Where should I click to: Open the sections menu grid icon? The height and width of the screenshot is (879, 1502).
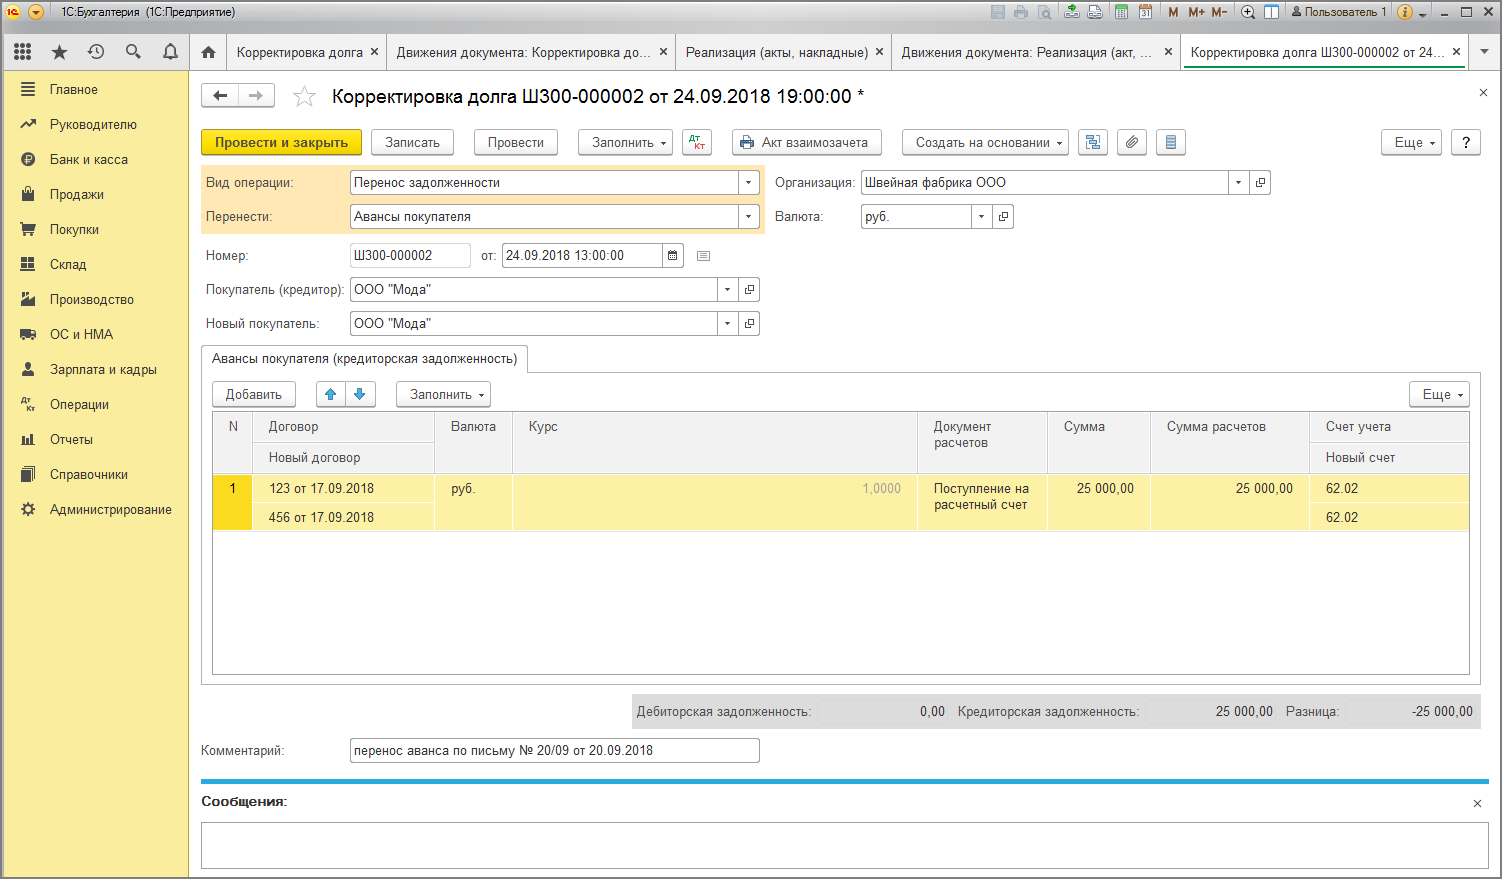click(22, 52)
